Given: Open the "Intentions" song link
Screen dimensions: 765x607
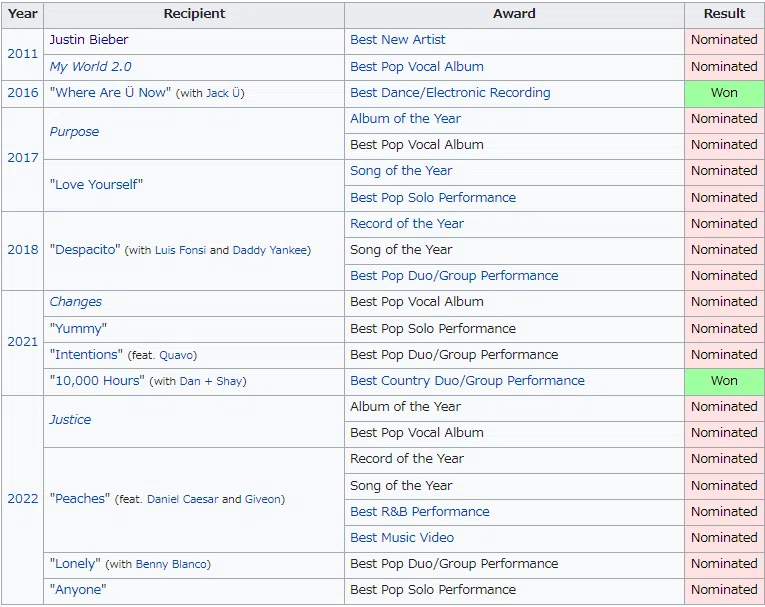Looking at the screenshot, I should point(86,355).
